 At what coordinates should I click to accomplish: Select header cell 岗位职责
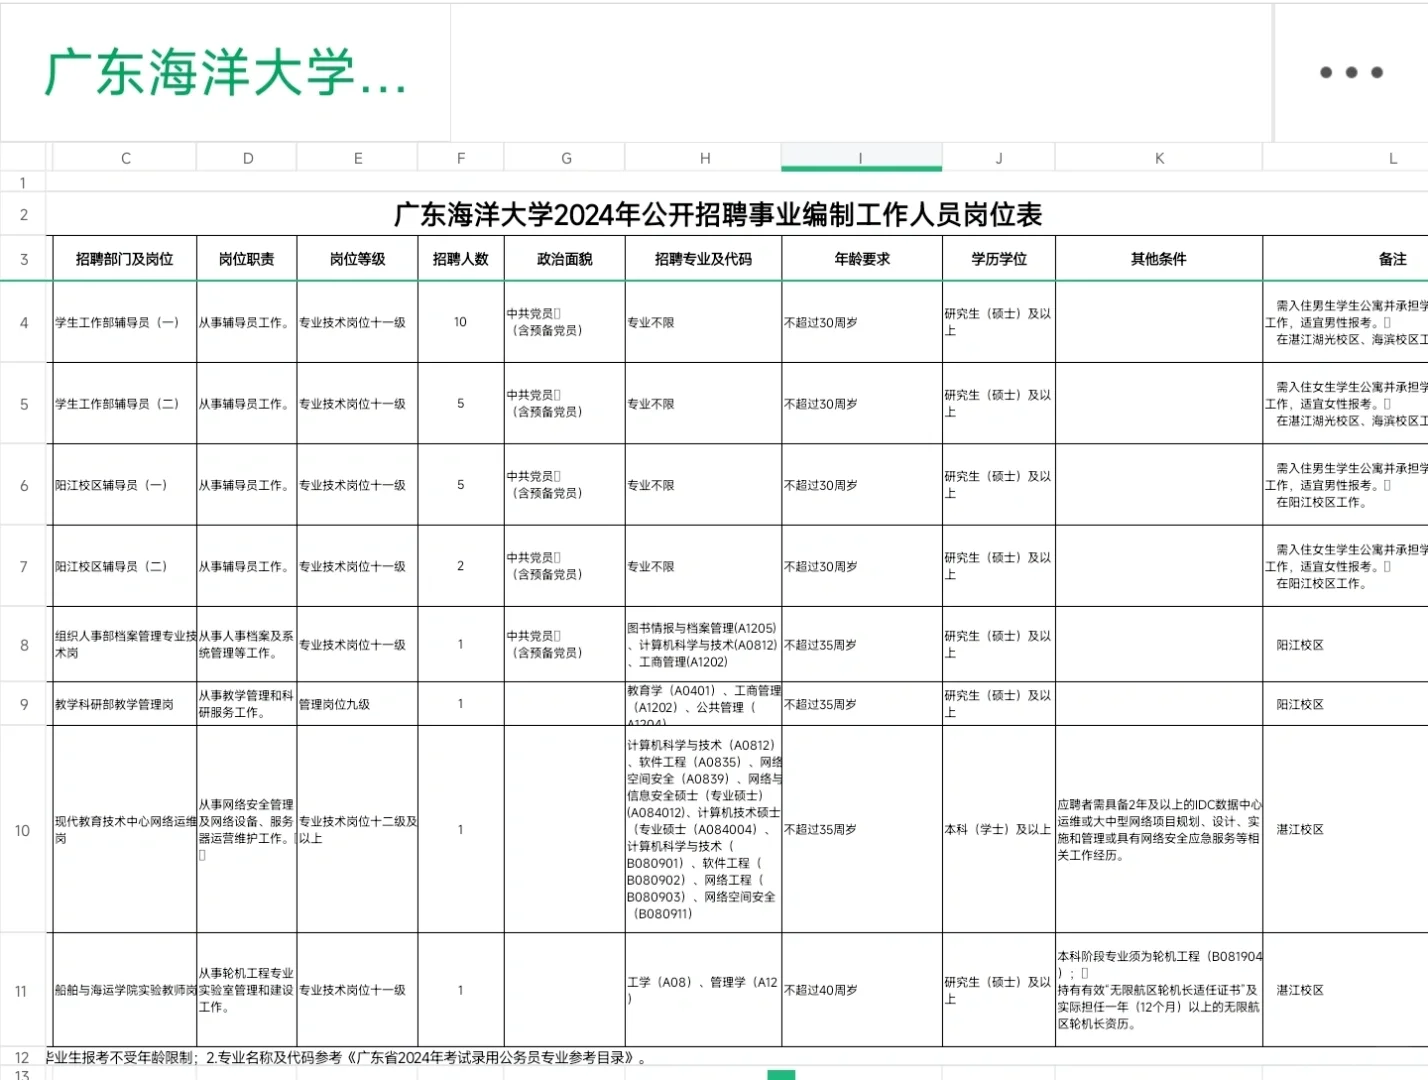pos(247,259)
